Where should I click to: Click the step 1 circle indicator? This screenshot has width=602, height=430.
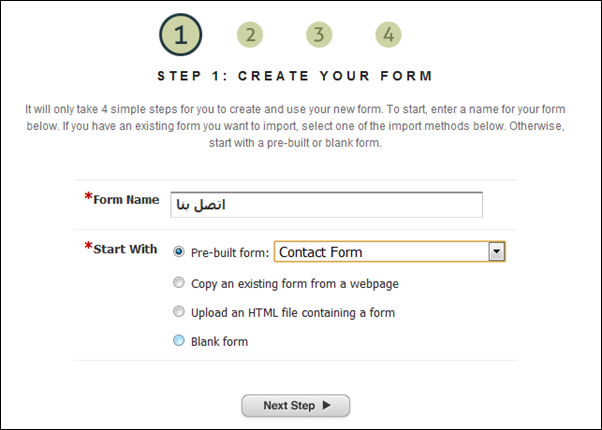point(180,36)
